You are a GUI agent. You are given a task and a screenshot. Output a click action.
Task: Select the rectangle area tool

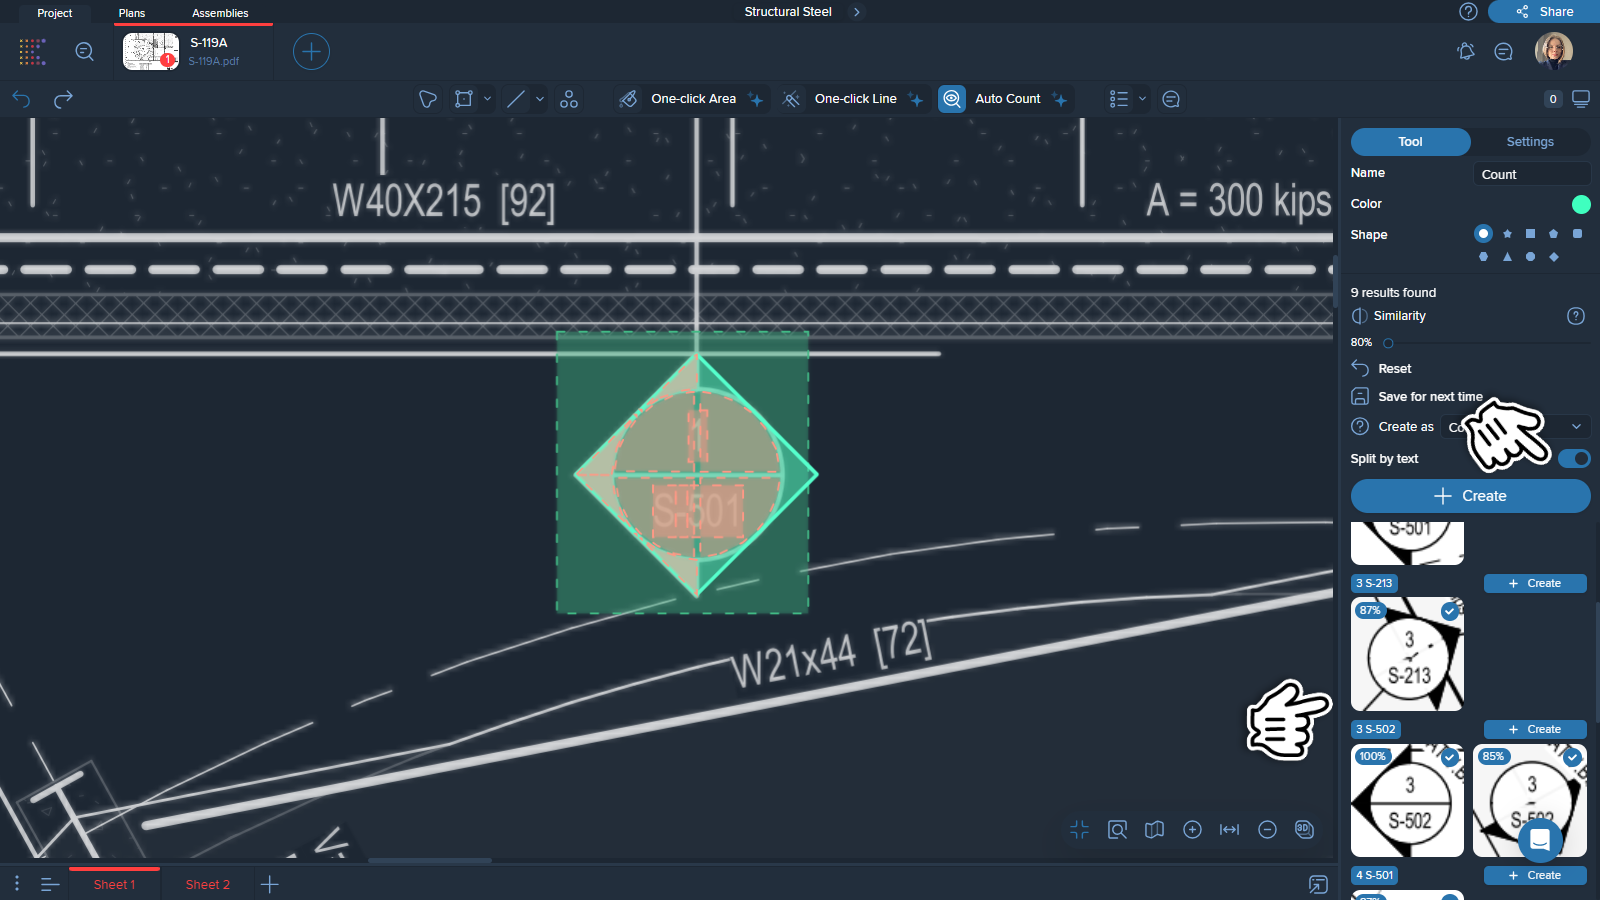tap(464, 99)
